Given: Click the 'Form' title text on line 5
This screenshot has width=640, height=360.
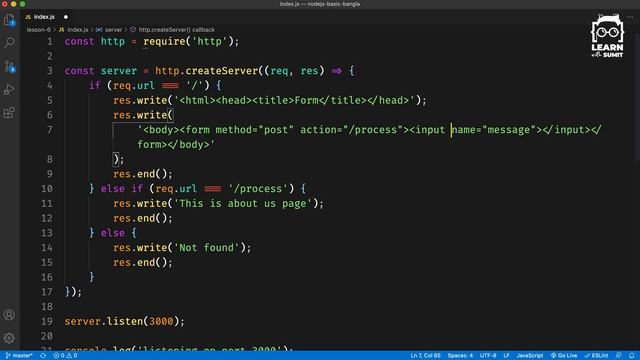Looking at the screenshot, I should (307, 100).
